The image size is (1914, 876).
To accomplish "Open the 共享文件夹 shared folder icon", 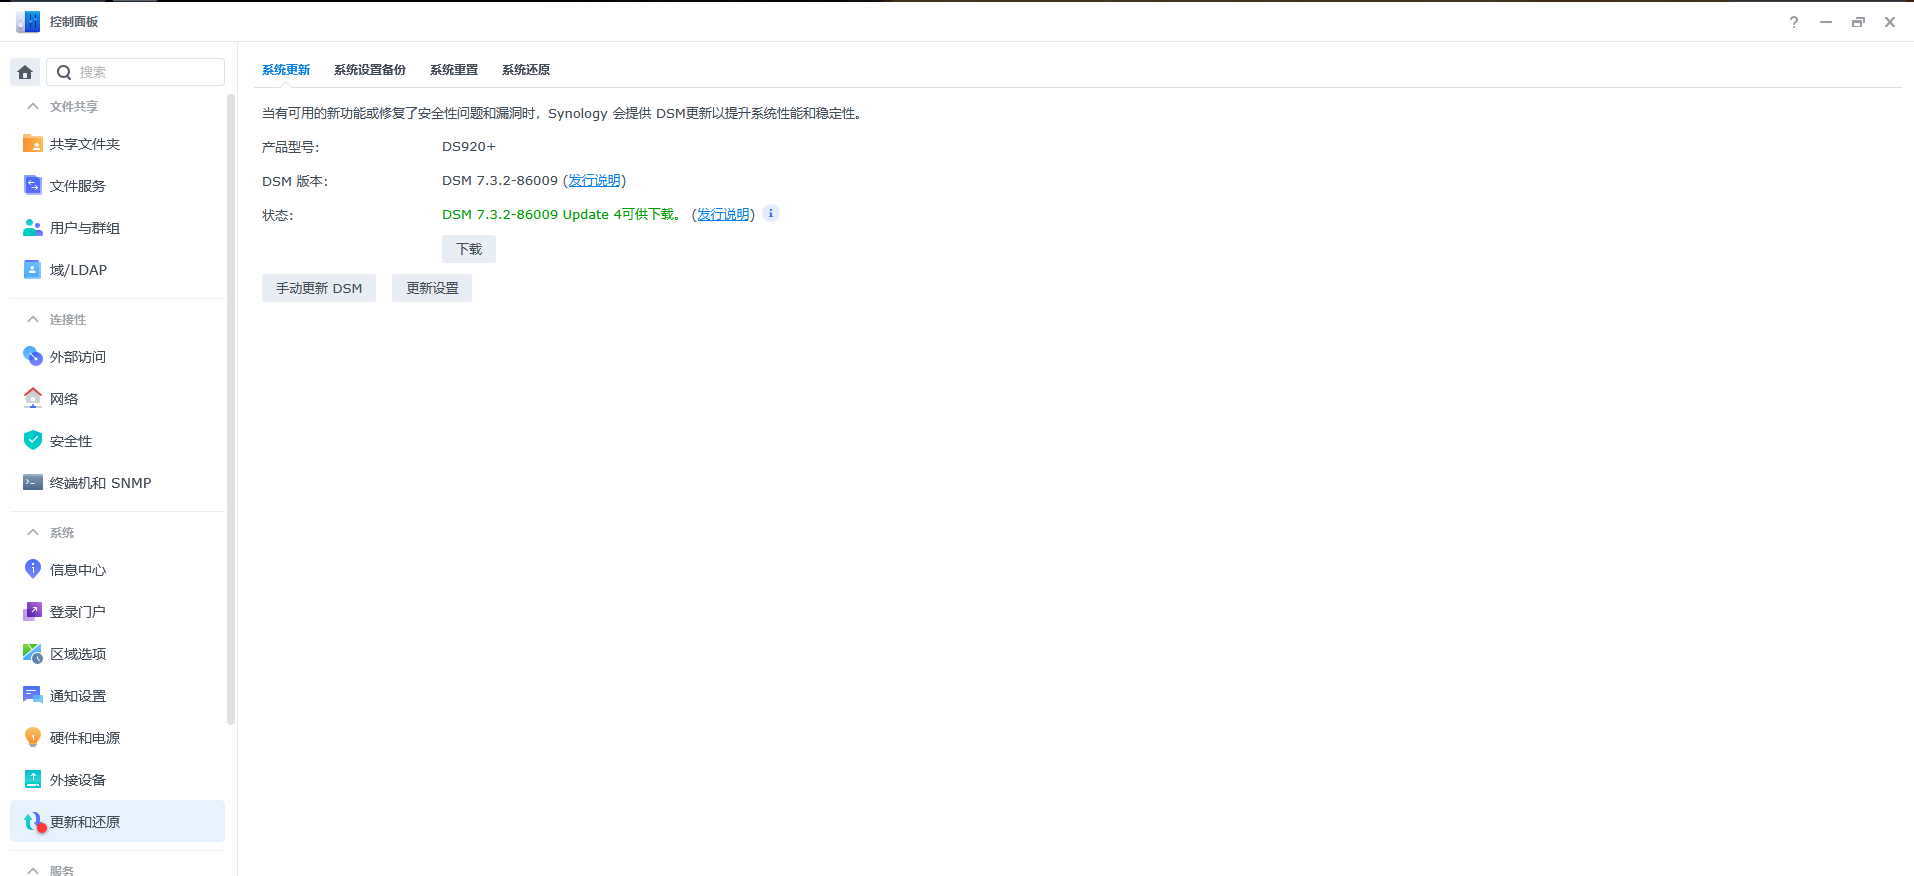I will click(33, 144).
